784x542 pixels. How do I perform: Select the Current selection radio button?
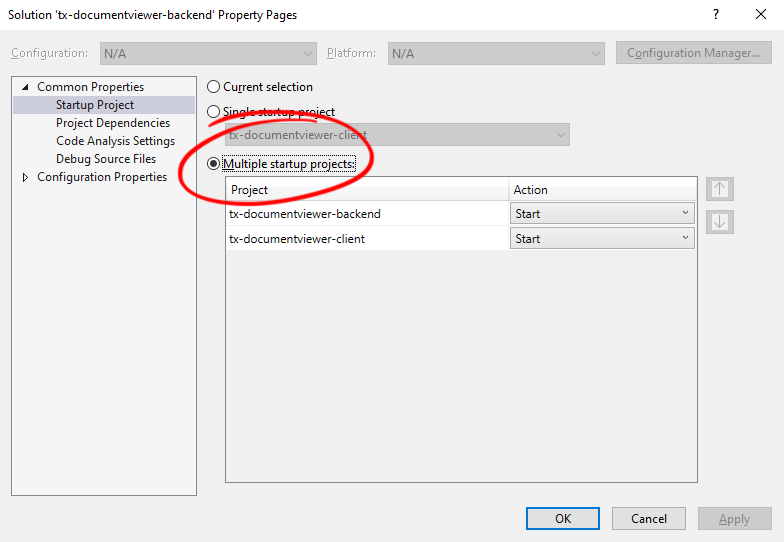214,87
